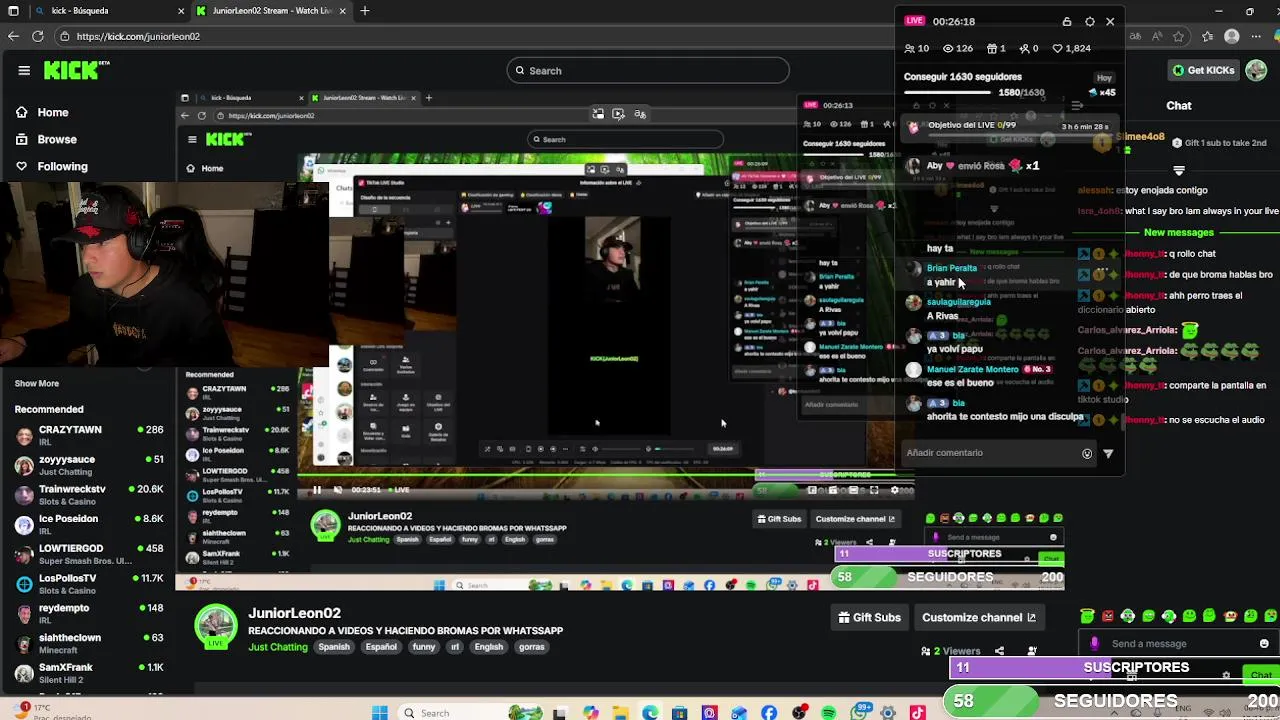Open recommended channel CRAZYTAWN
Screen dimensions: 1280x720
(88, 435)
